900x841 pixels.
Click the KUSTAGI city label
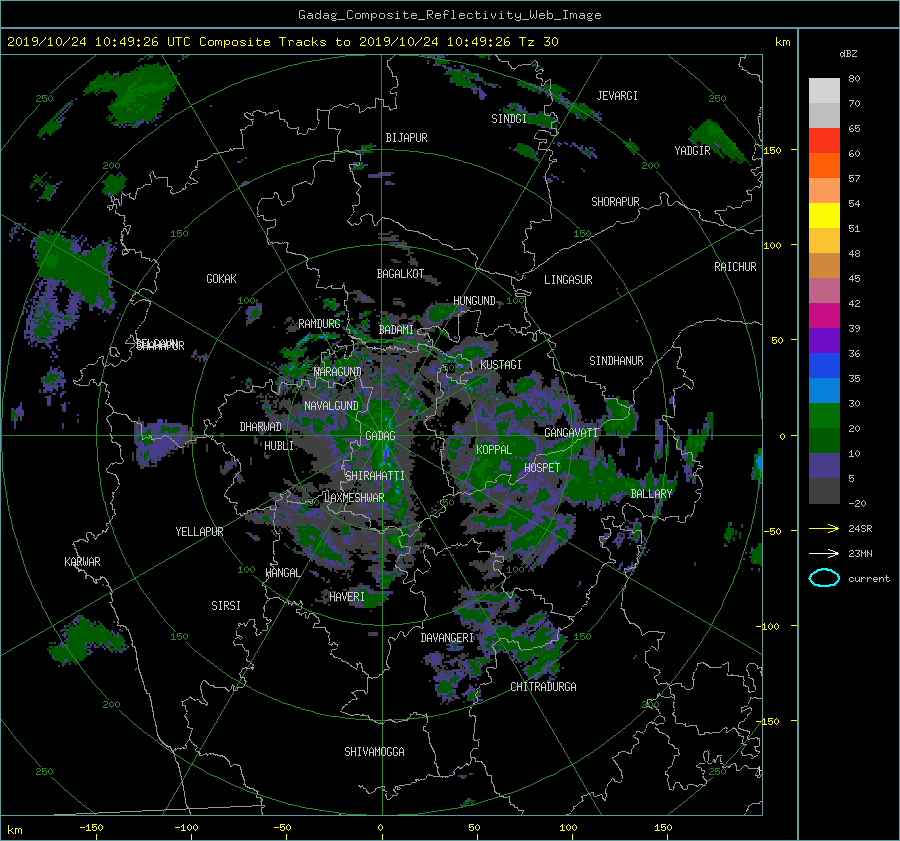click(501, 365)
